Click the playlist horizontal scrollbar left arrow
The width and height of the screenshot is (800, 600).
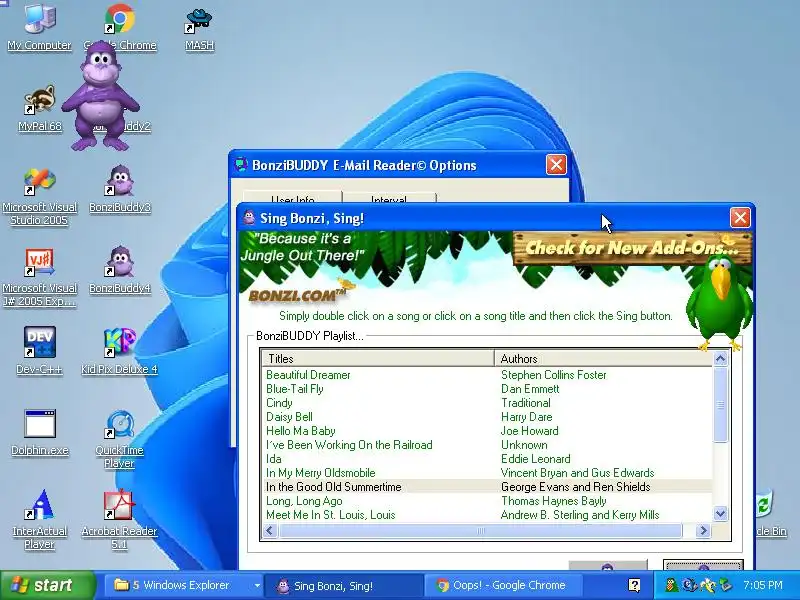click(270, 531)
